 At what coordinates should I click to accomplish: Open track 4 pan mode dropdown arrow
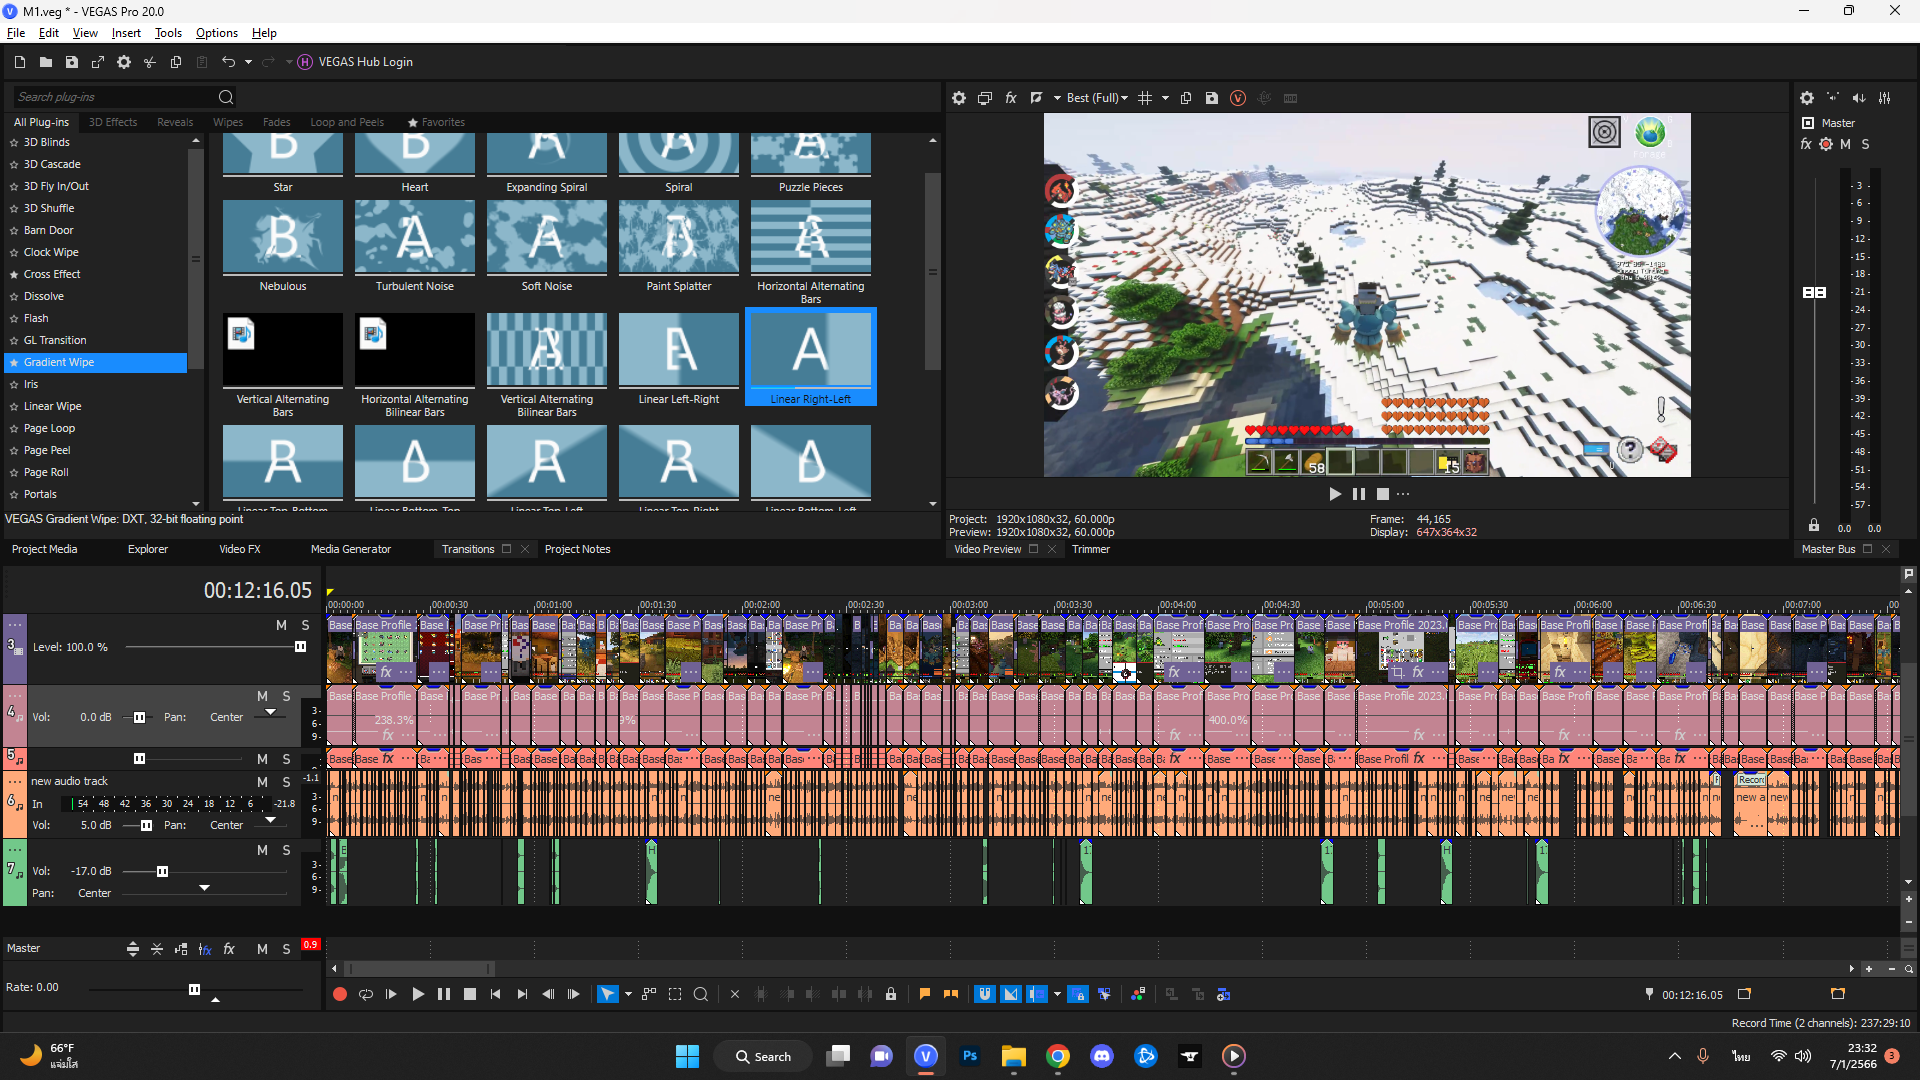coord(270,712)
